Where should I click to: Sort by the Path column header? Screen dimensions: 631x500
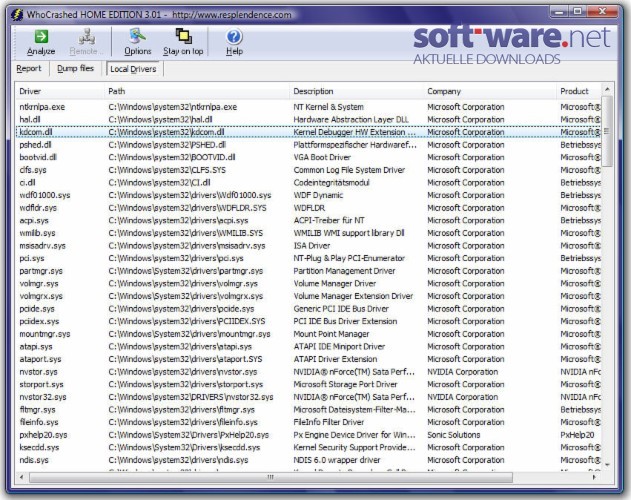pyautogui.click(x=197, y=91)
